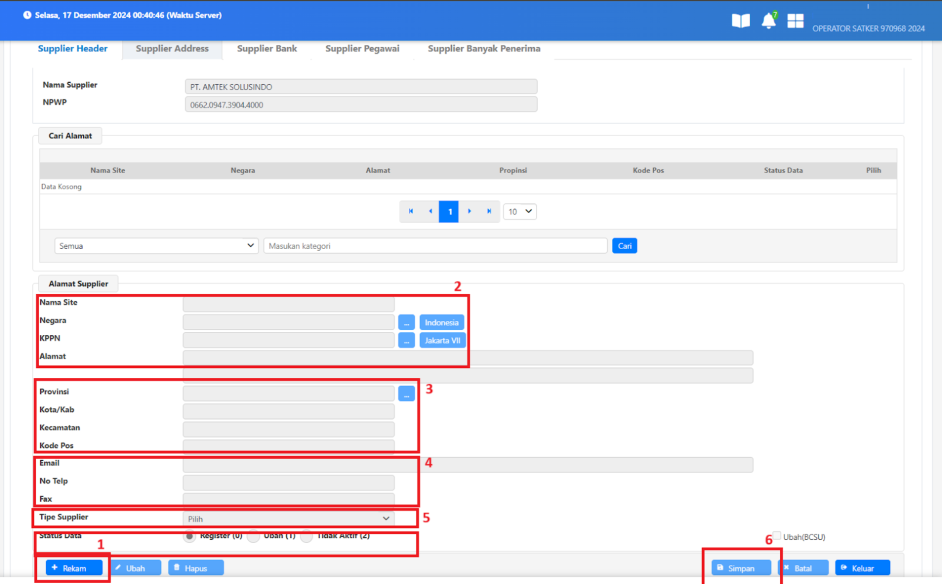Open the Tipe Supplier dropdown
This screenshot has width=942, height=584.
coord(288,518)
